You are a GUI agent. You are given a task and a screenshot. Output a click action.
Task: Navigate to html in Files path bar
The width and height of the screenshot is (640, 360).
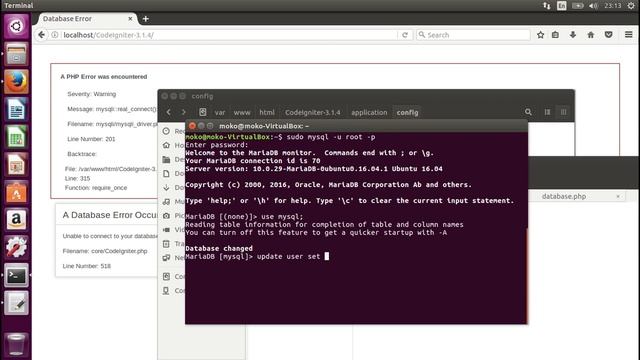click(267, 112)
